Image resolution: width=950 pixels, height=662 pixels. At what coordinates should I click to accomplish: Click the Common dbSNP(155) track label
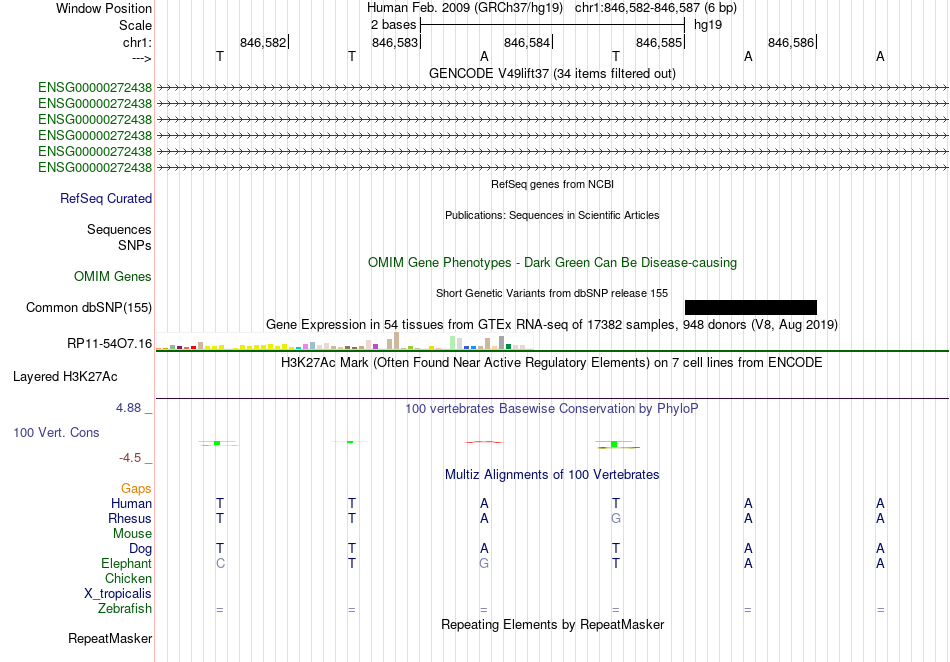pyautogui.click(x=89, y=308)
